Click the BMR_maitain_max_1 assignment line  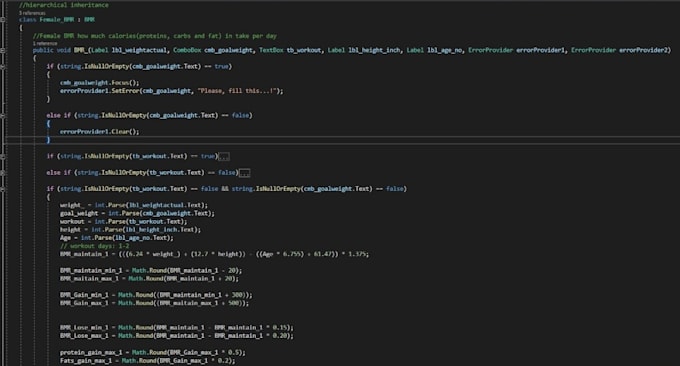149,279
